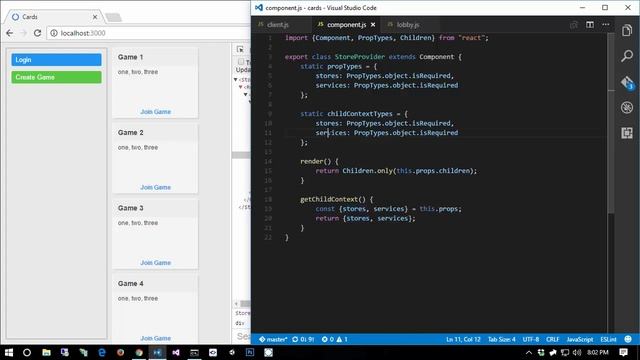Viewport: 640px width, 360px height.
Task: Switch to the client.js editor tab
Action: coord(278,24)
